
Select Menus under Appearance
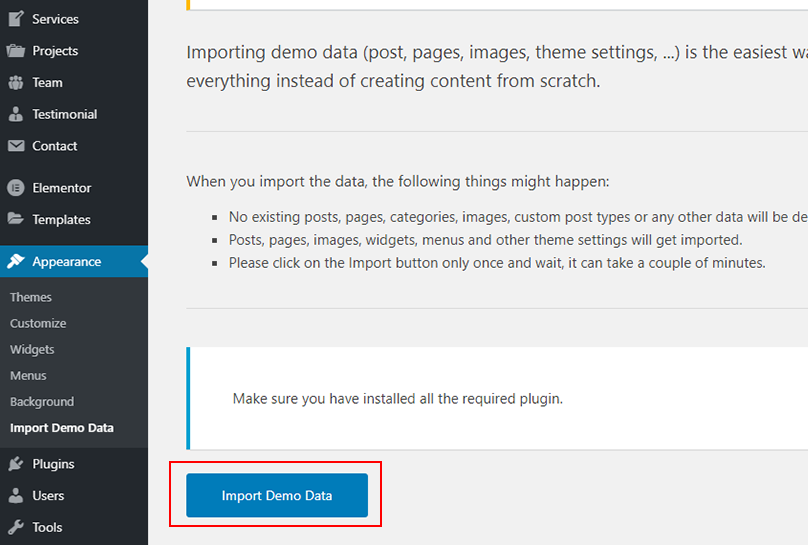pyautogui.click(x=28, y=375)
